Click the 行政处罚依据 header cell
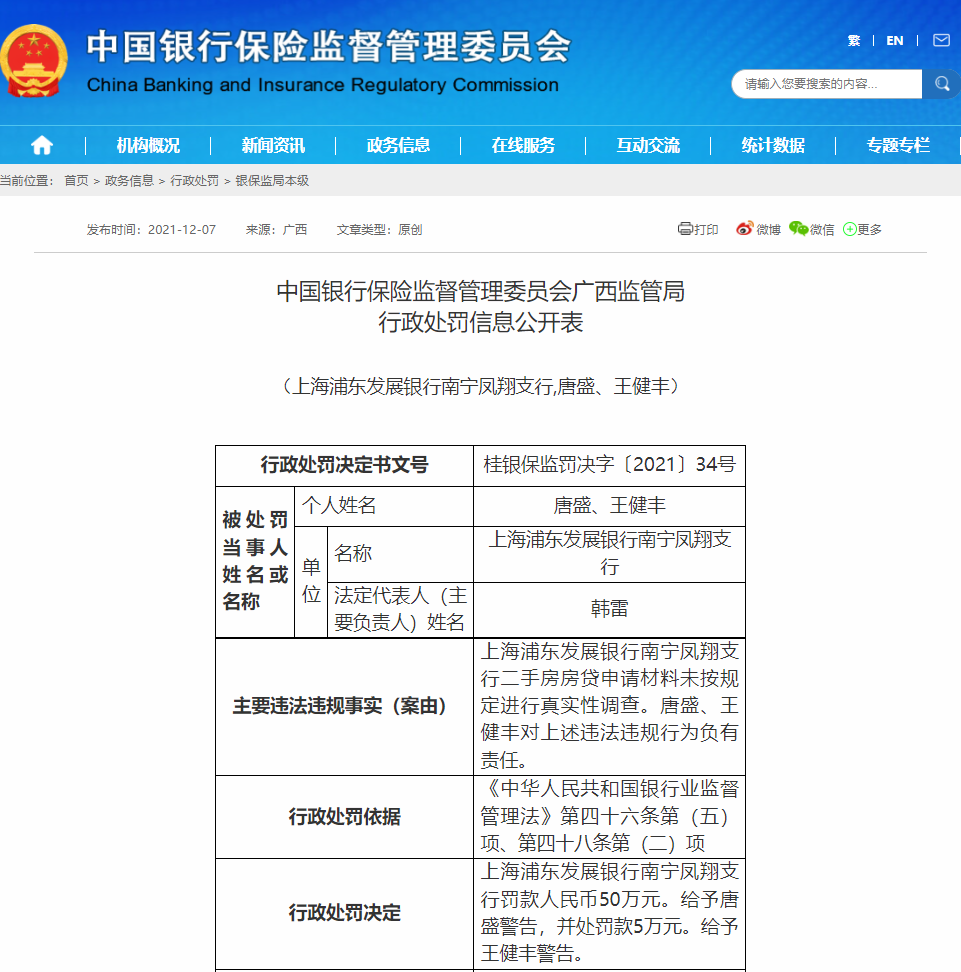Image resolution: width=961 pixels, height=972 pixels. (x=344, y=816)
